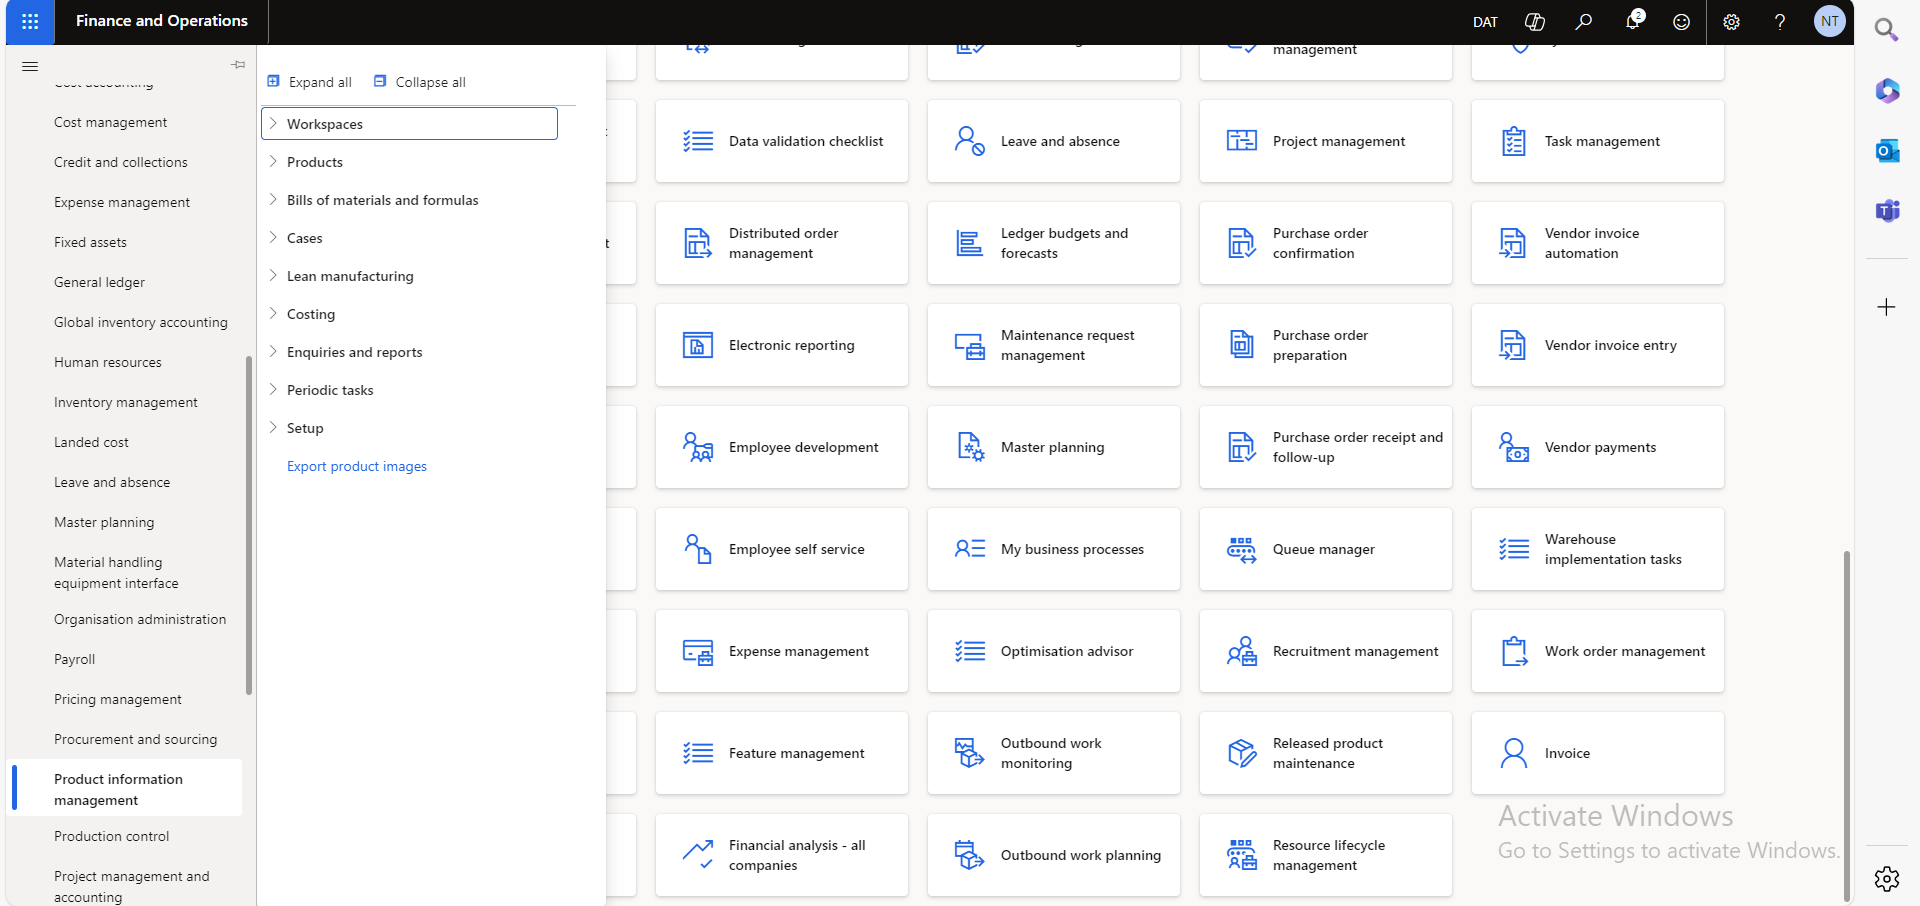Send feedback via smiley face icon
The width and height of the screenshot is (1920, 906).
tap(1681, 22)
